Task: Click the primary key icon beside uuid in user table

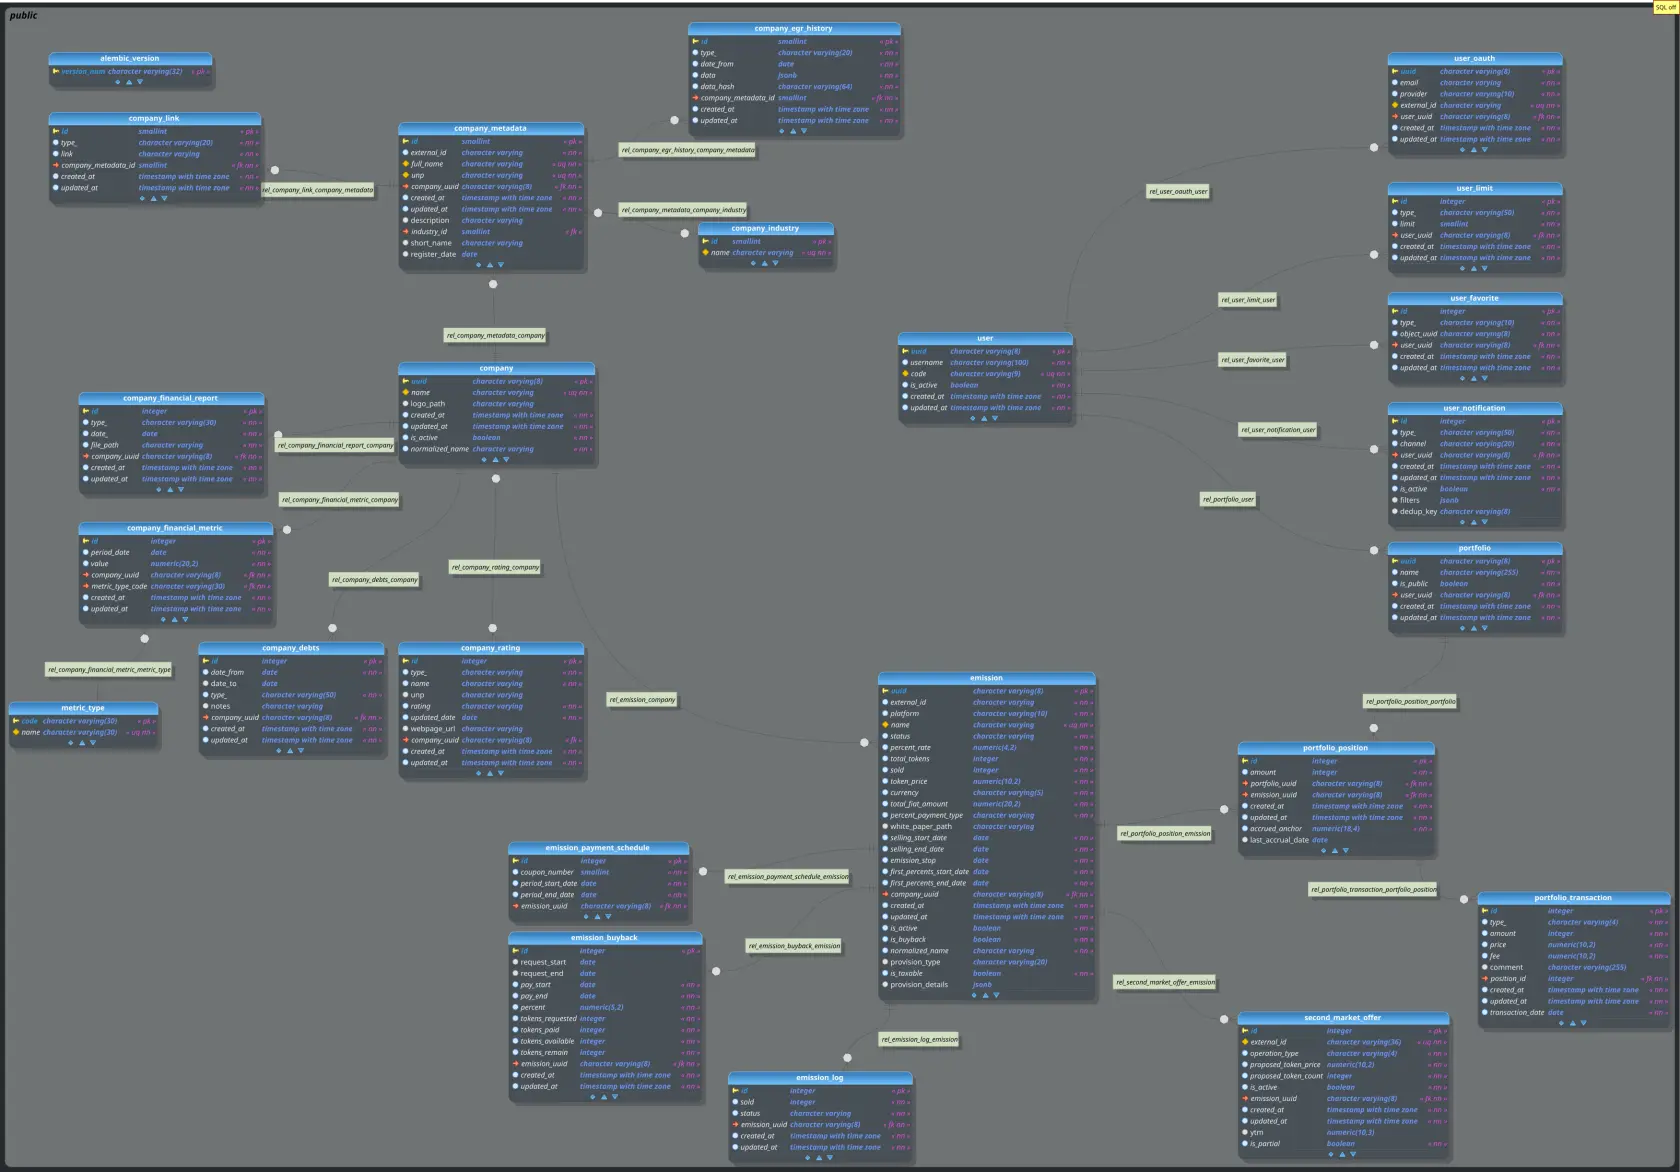Action: (x=907, y=351)
